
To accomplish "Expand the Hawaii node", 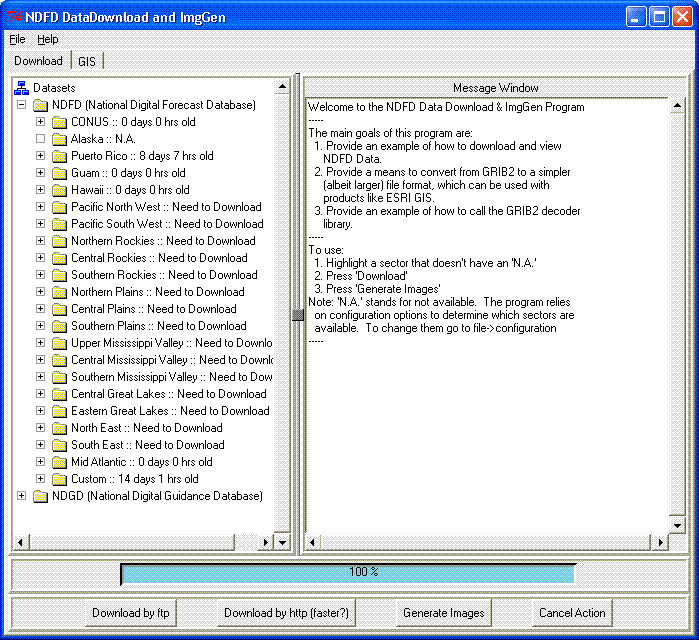I will coord(40,189).
